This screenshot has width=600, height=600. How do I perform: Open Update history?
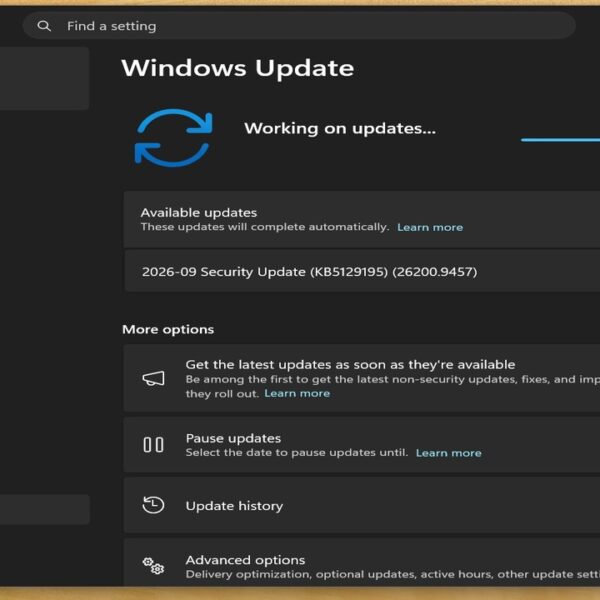[x=362, y=505]
